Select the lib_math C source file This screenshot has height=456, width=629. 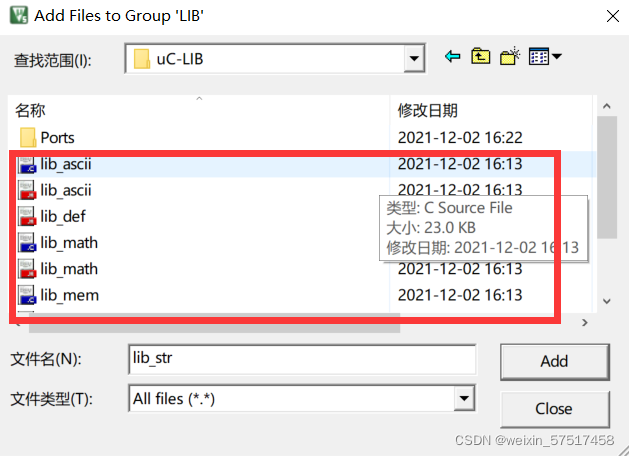[x=69, y=243]
